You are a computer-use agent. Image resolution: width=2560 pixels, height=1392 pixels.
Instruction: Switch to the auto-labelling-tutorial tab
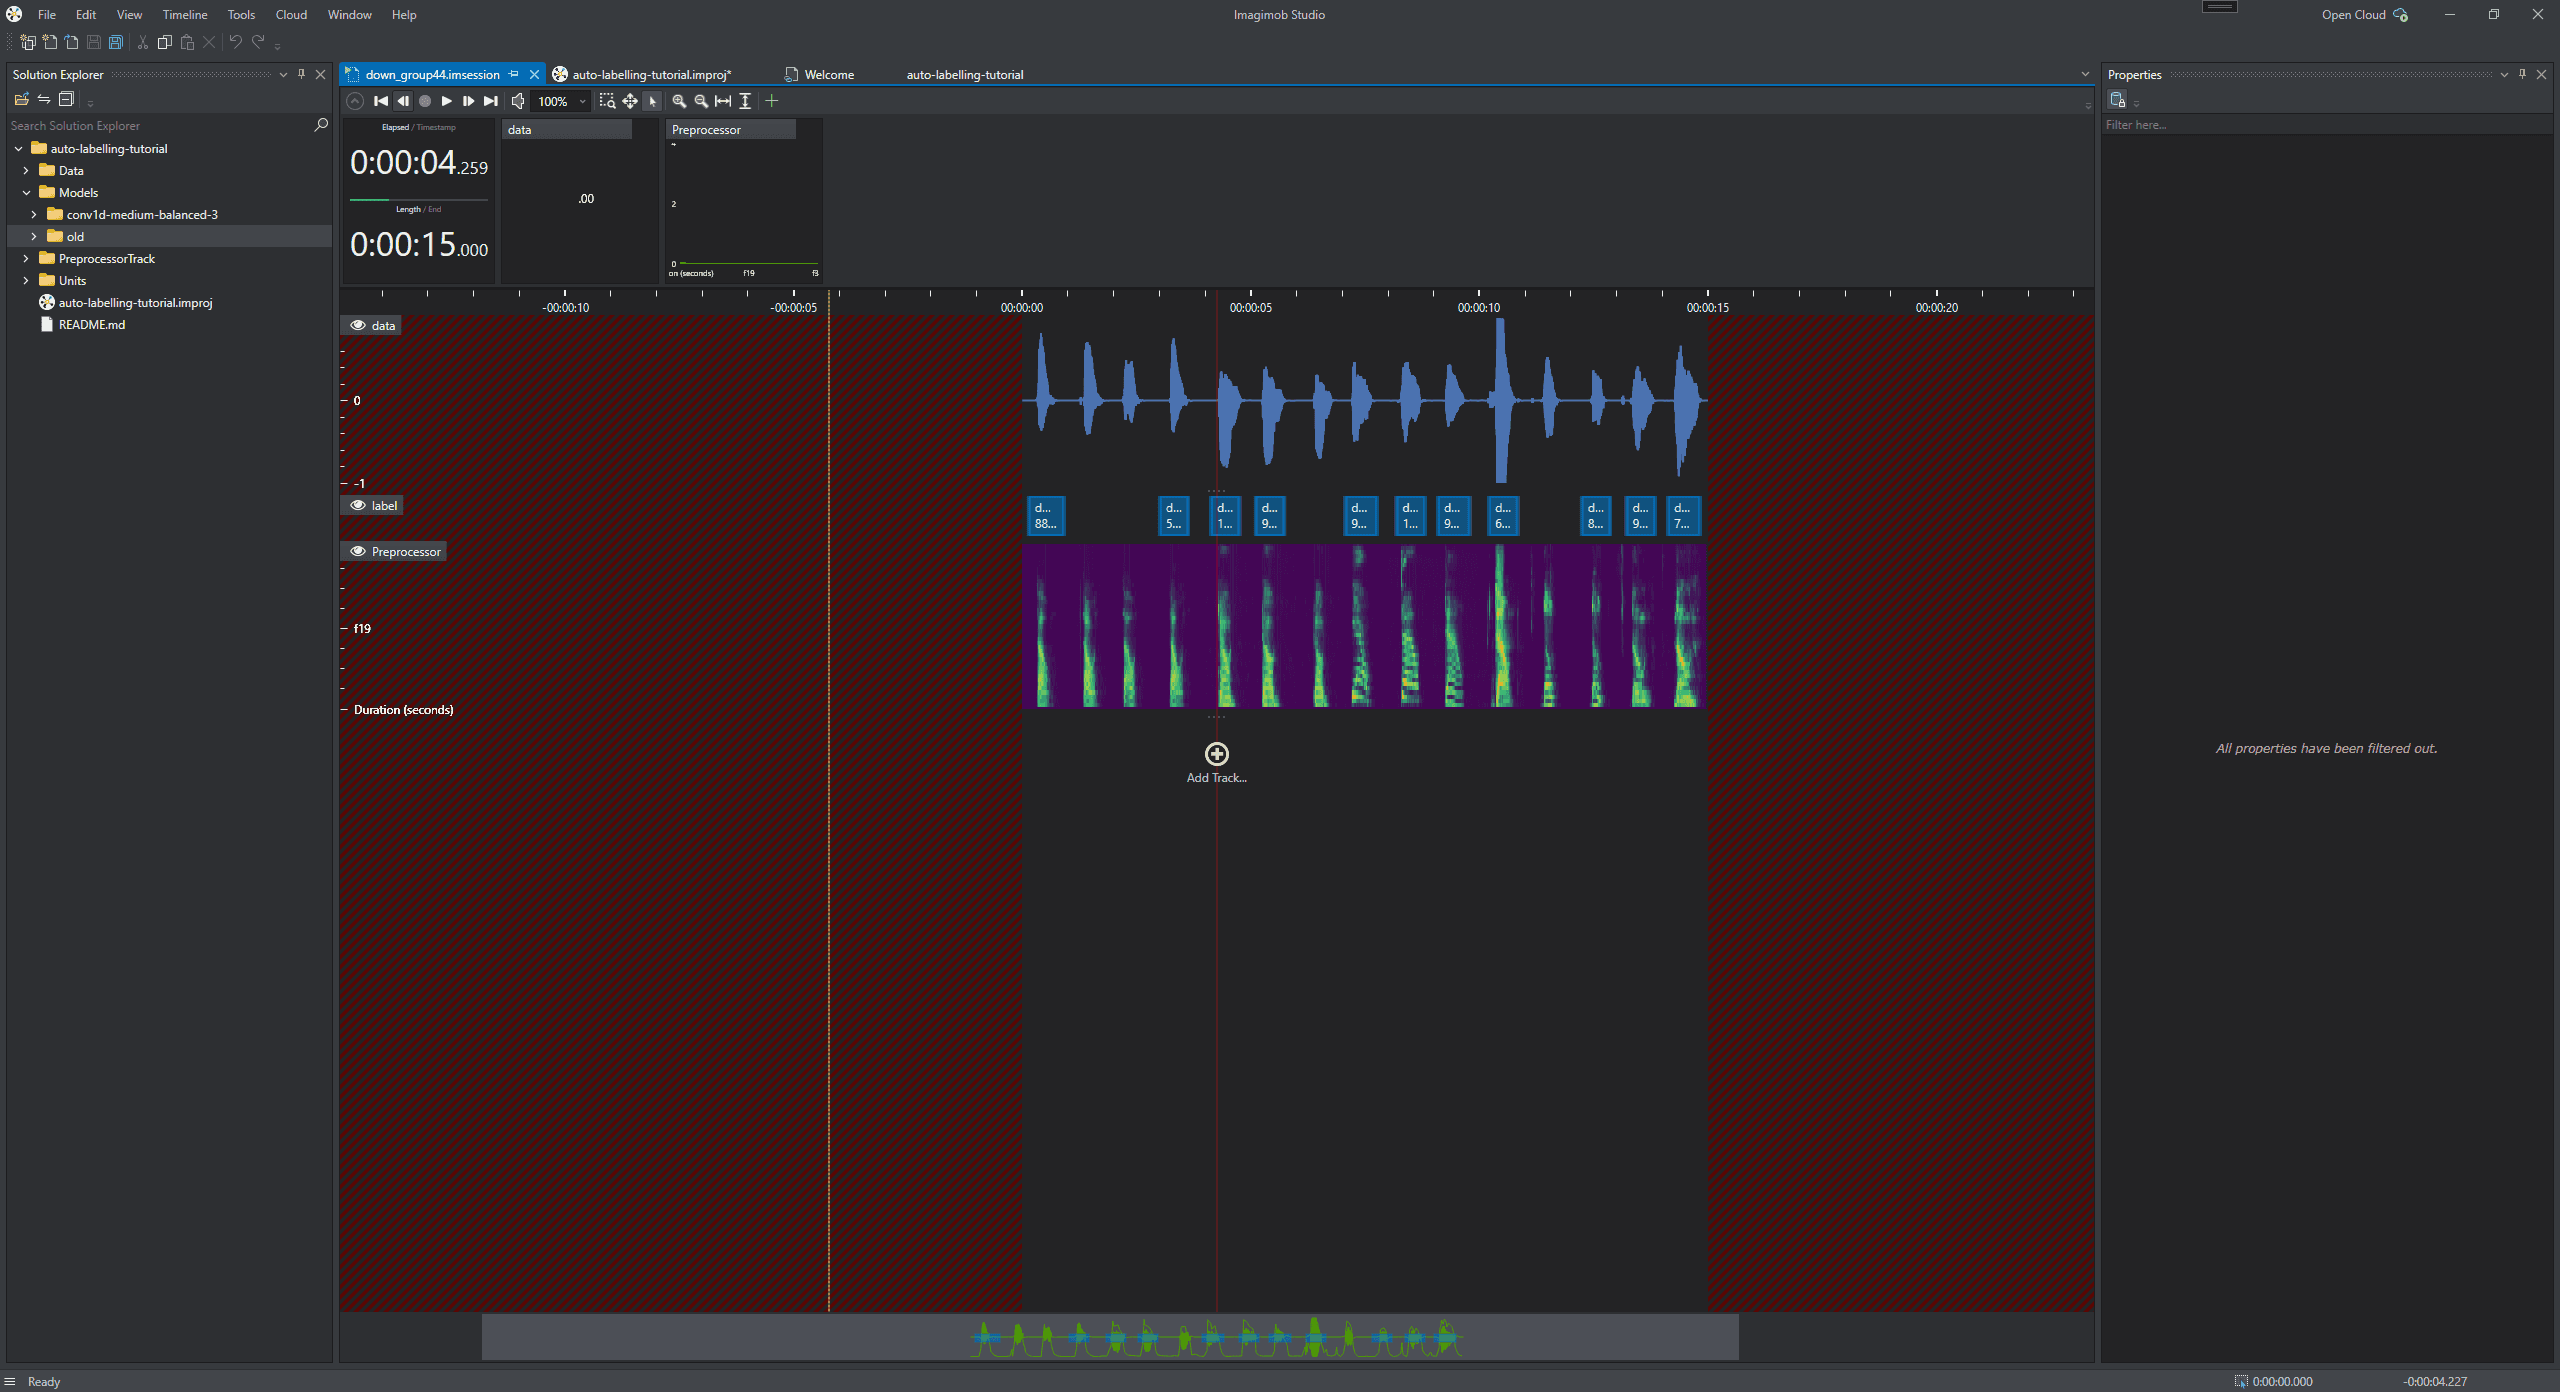pos(963,74)
